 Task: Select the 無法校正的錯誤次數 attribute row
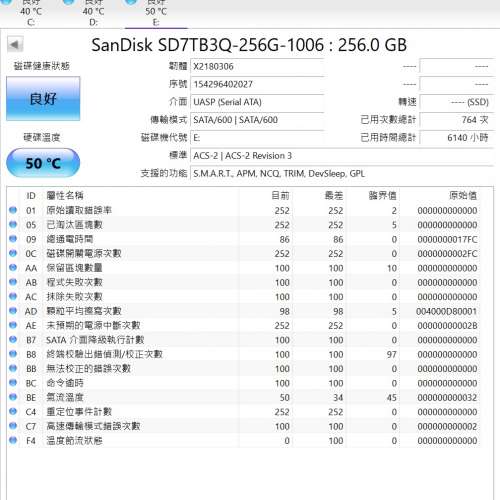pyautogui.click(x=243, y=368)
